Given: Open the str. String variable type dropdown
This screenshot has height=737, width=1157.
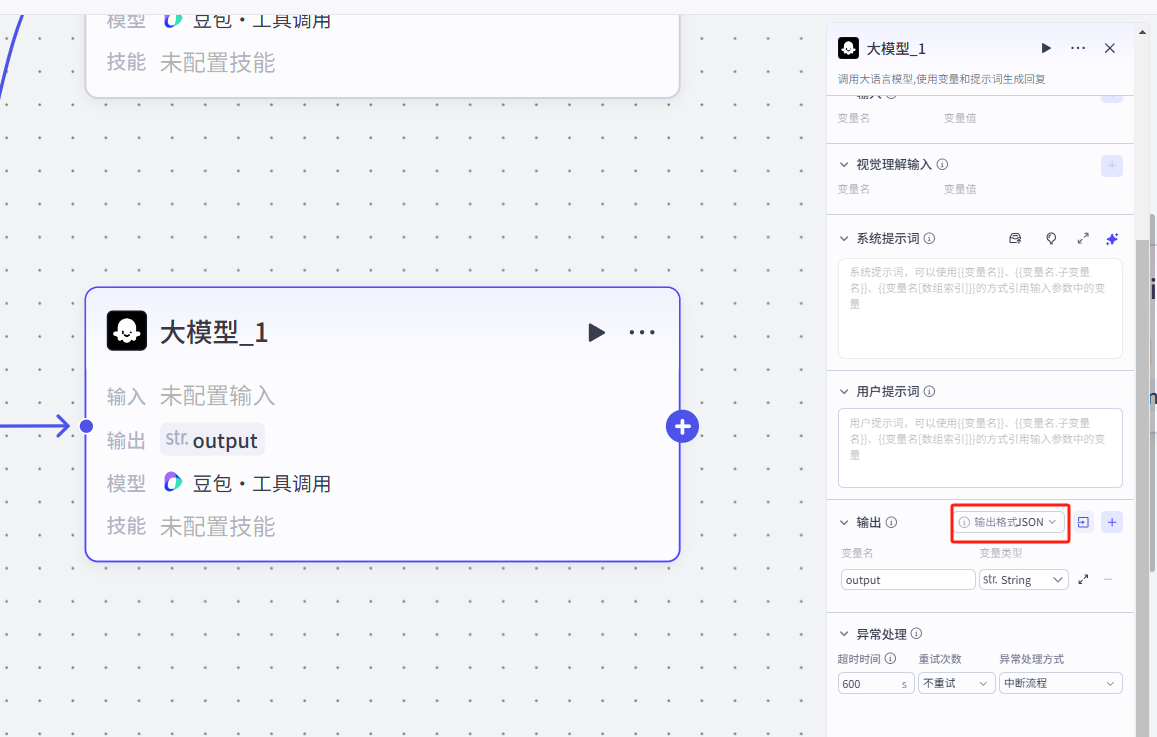Looking at the screenshot, I should tap(1023, 580).
